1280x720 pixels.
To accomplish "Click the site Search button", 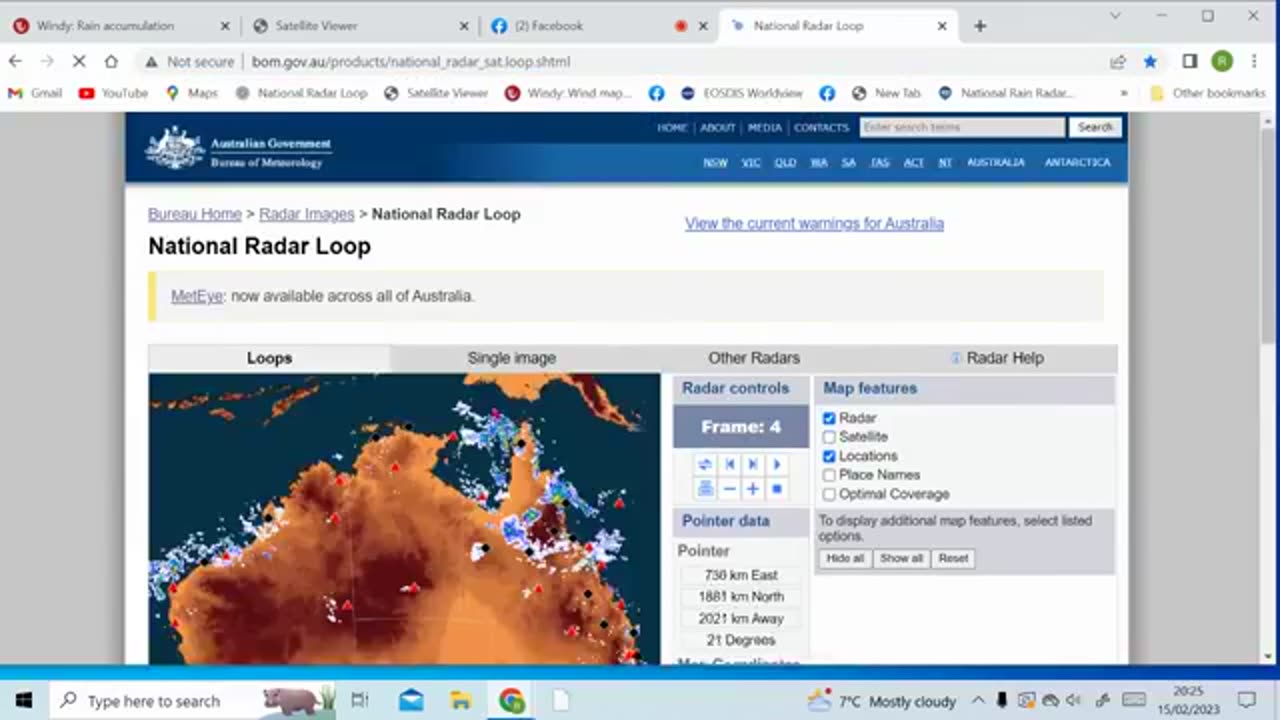I will (1095, 127).
